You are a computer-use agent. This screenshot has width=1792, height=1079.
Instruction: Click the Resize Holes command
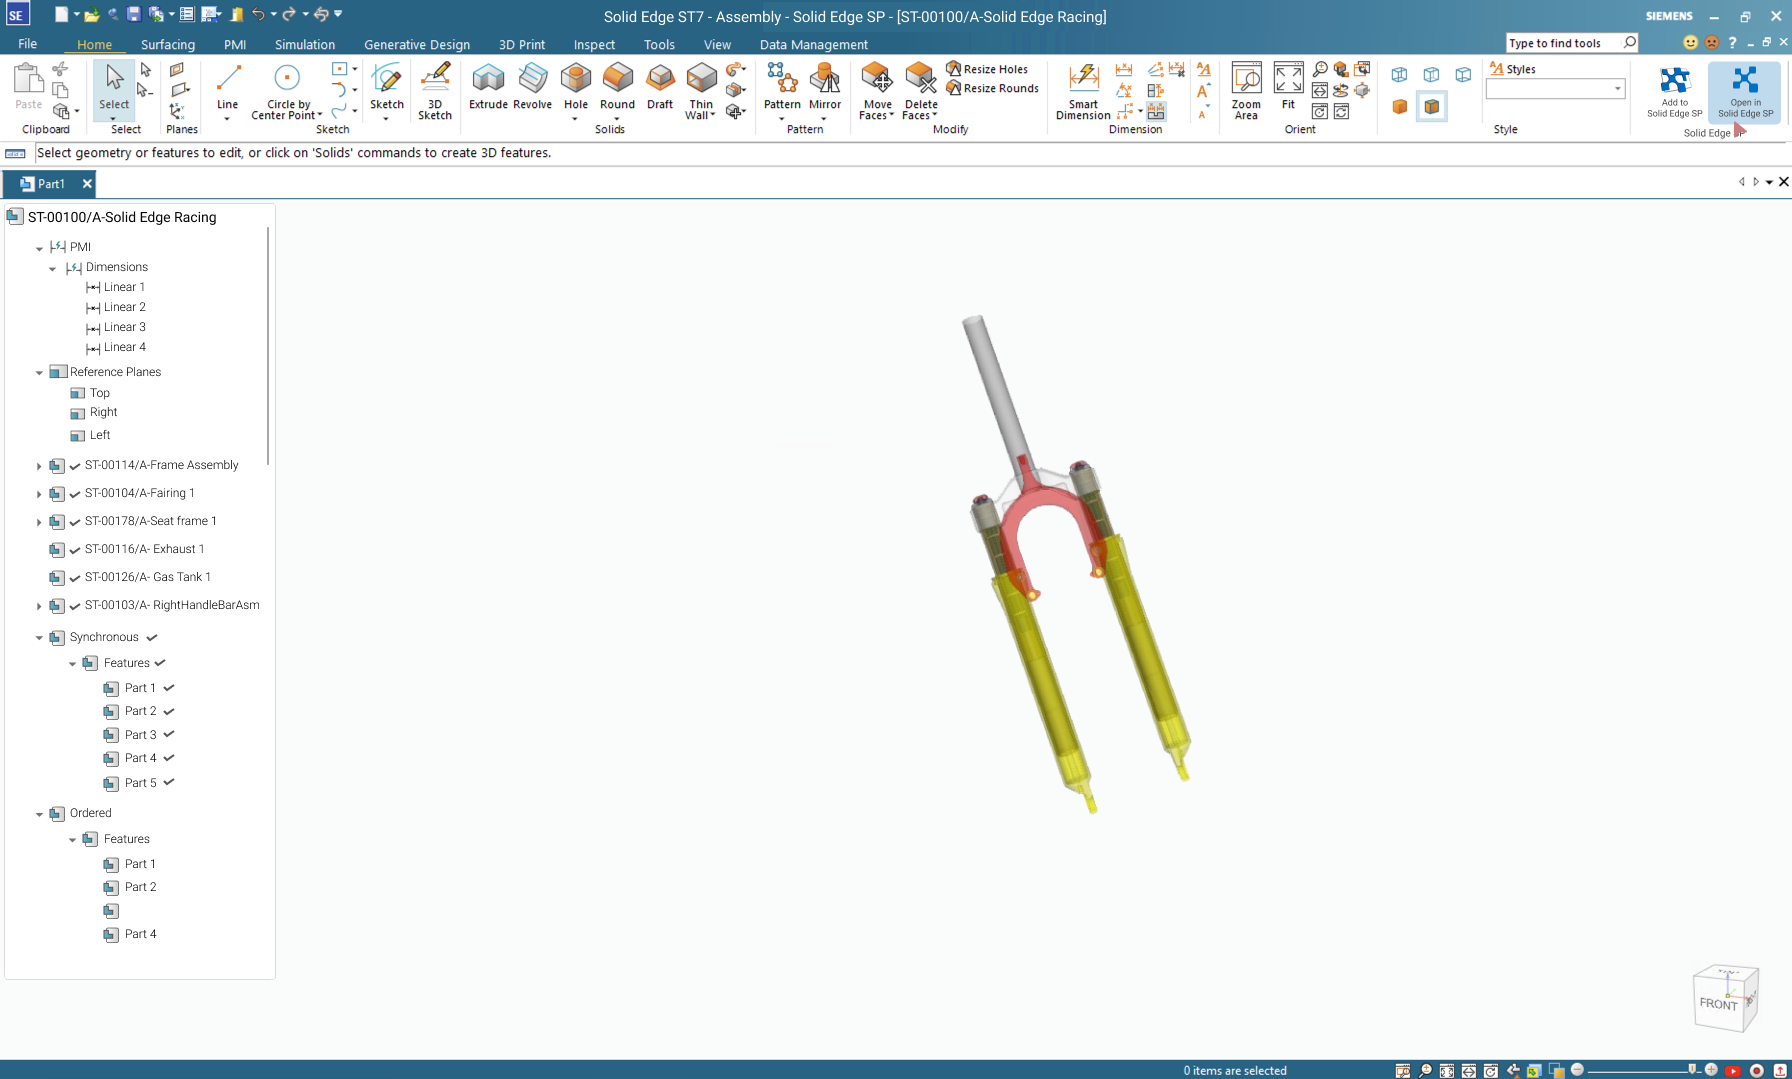(x=987, y=69)
